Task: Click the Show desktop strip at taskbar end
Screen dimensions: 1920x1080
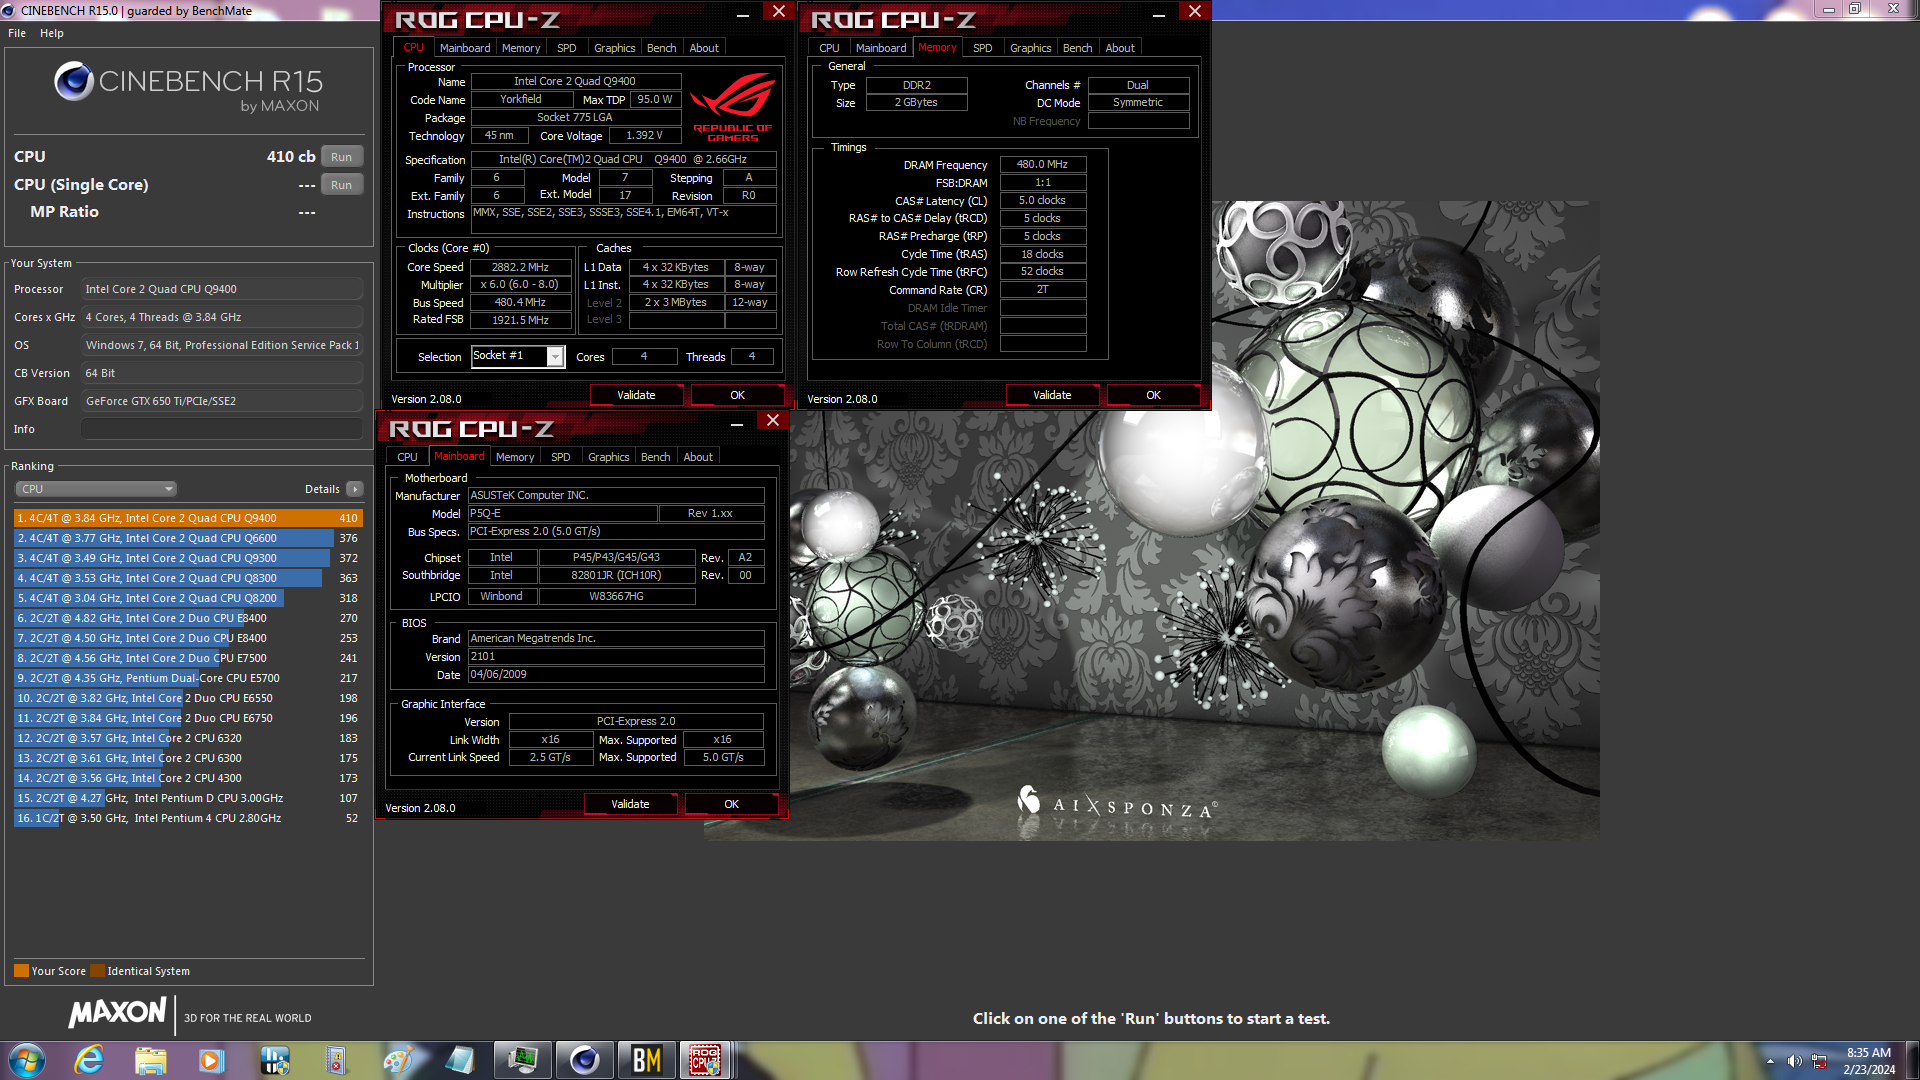Action: tap(1912, 1060)
